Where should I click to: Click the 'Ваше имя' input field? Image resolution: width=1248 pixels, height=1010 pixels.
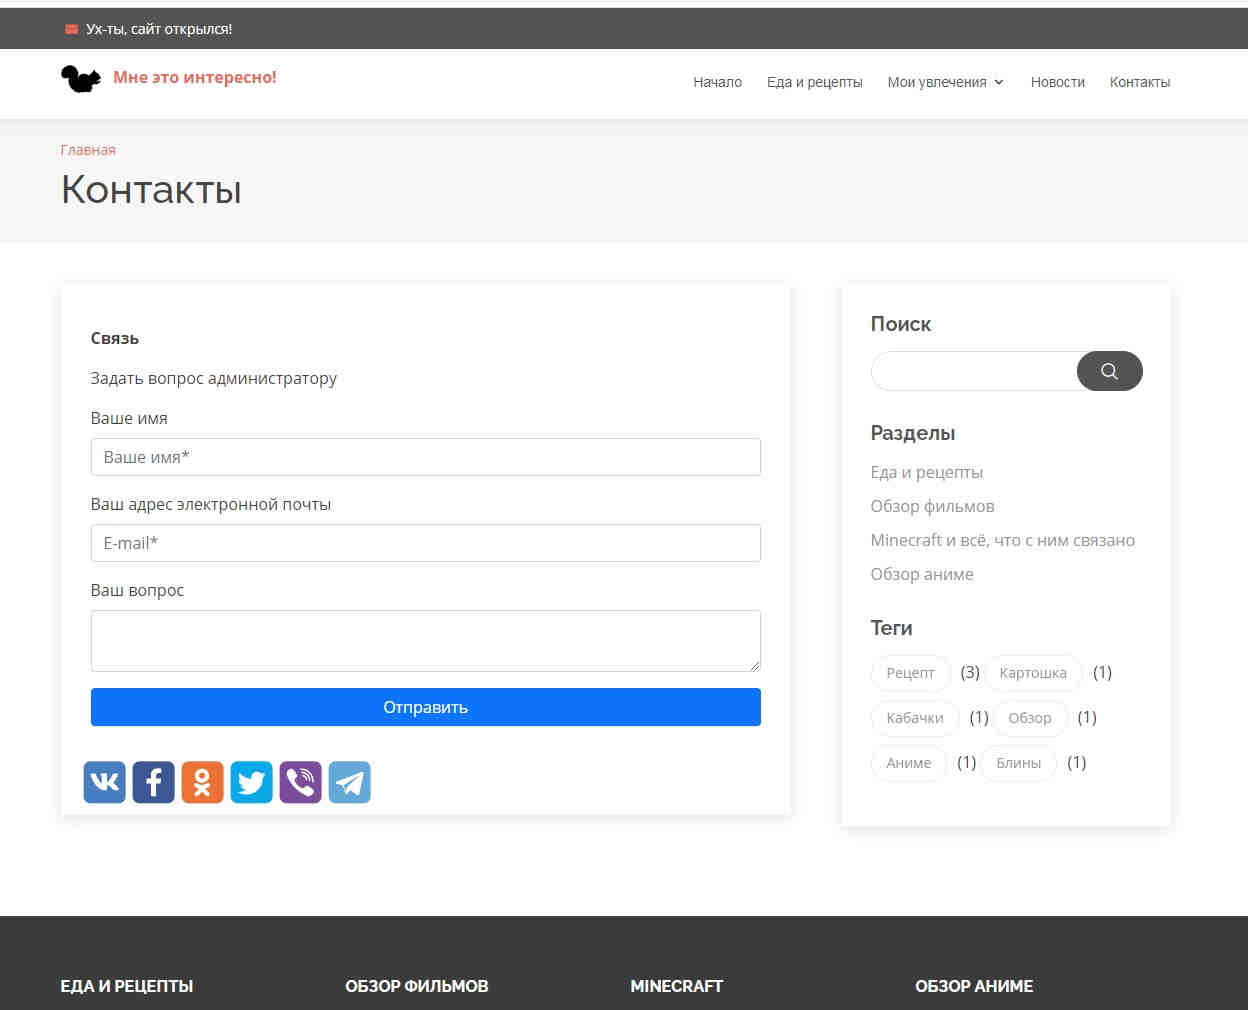[425, 457]
